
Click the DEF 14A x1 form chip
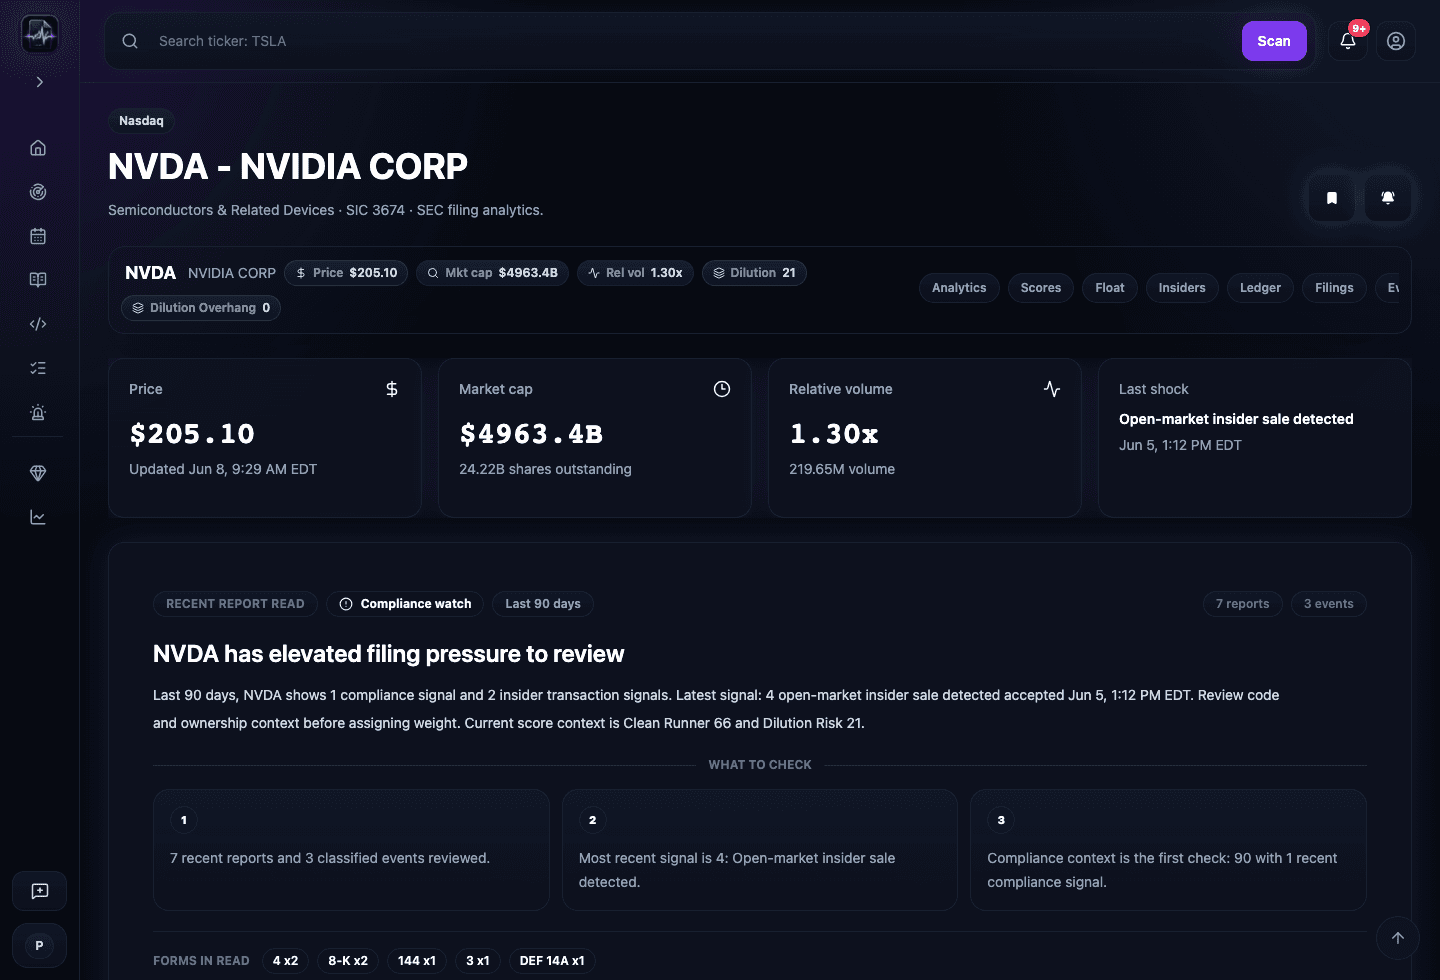[552, 961]
